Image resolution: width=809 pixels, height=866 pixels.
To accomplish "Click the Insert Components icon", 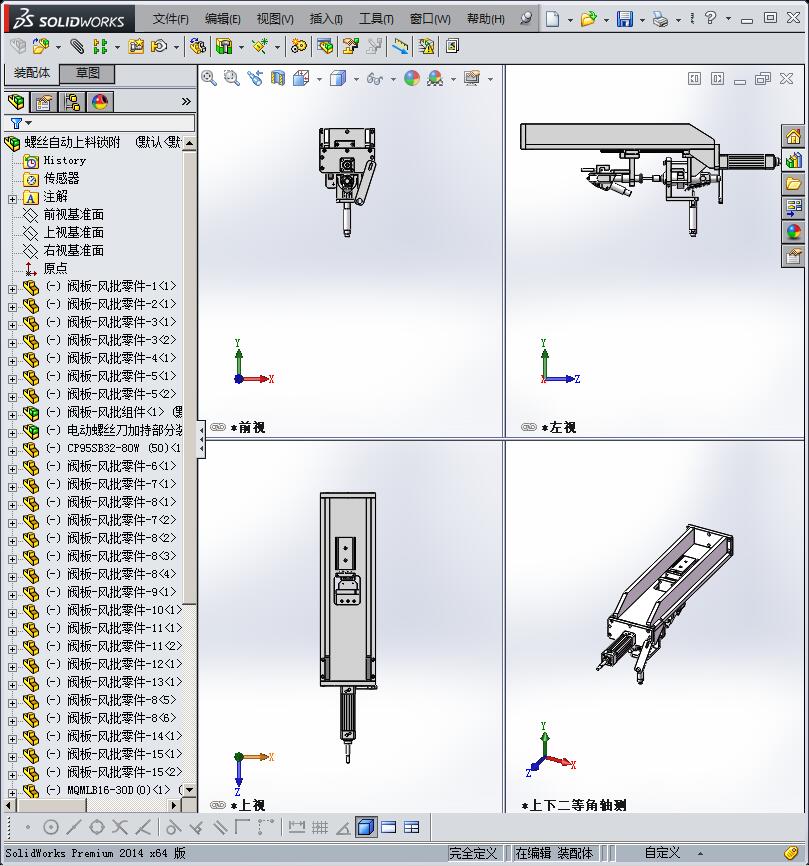I will (41, 46).
